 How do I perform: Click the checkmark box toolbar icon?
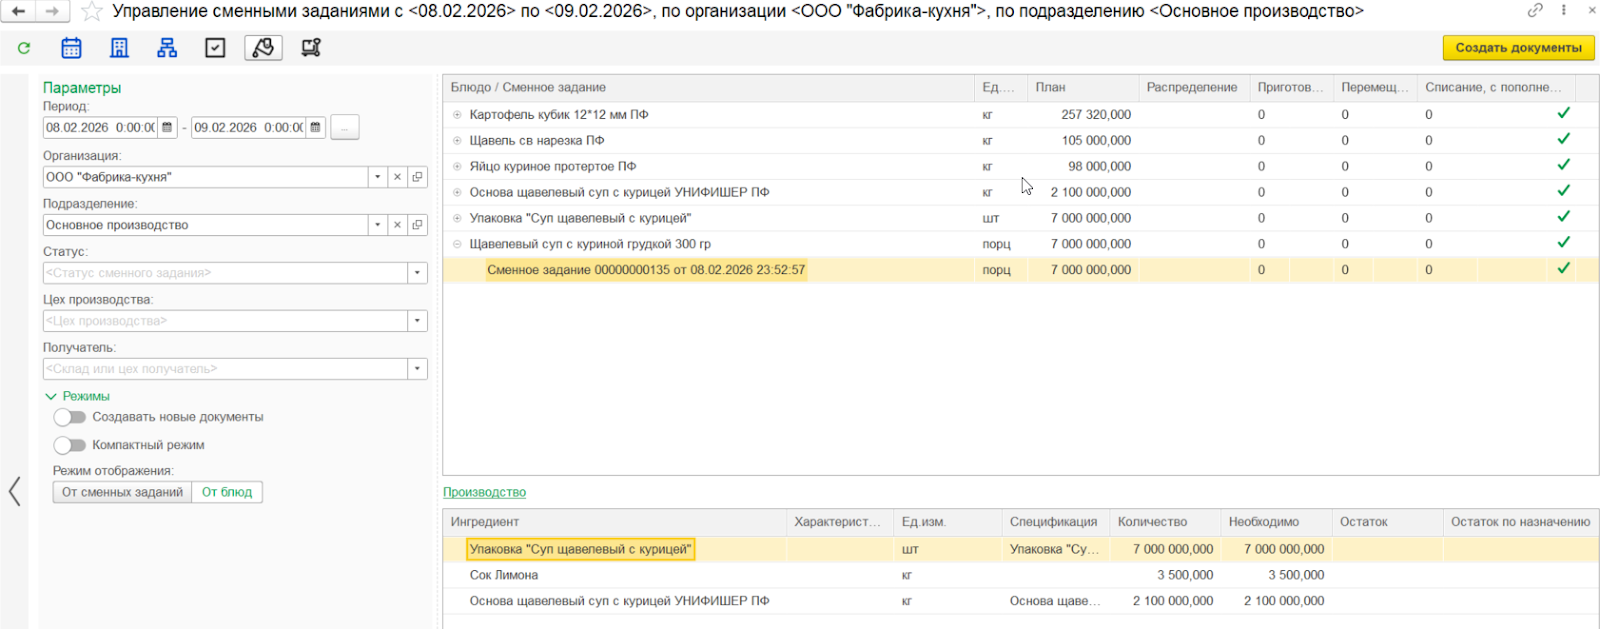(215, 48)
